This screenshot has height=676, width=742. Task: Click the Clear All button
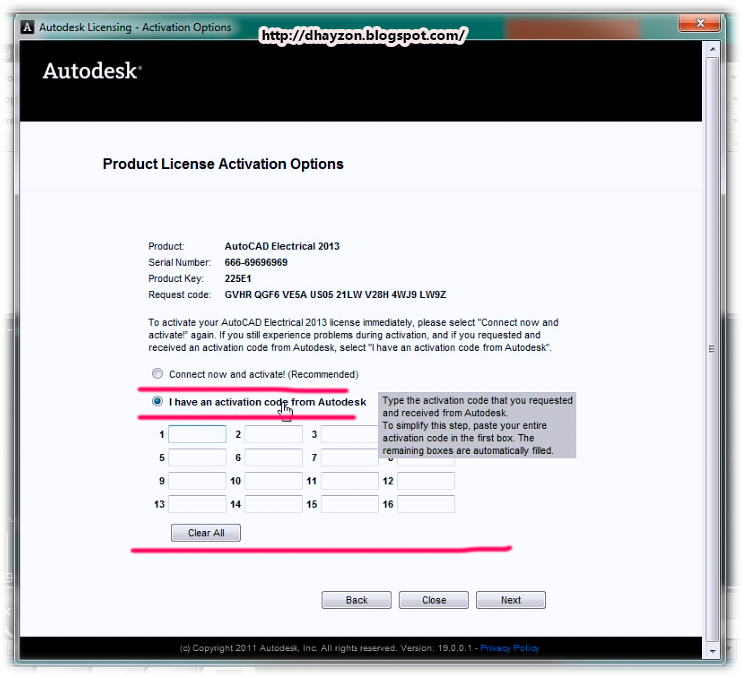206,533
